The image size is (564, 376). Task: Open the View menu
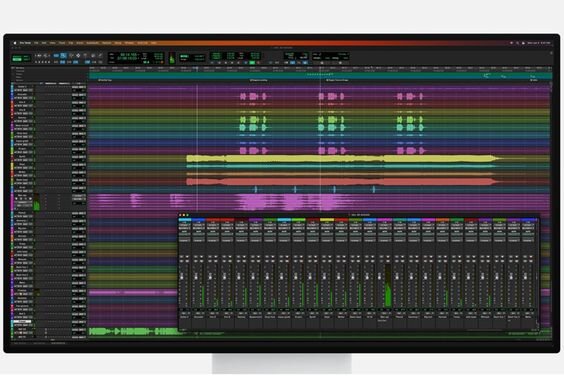point(53,43)
